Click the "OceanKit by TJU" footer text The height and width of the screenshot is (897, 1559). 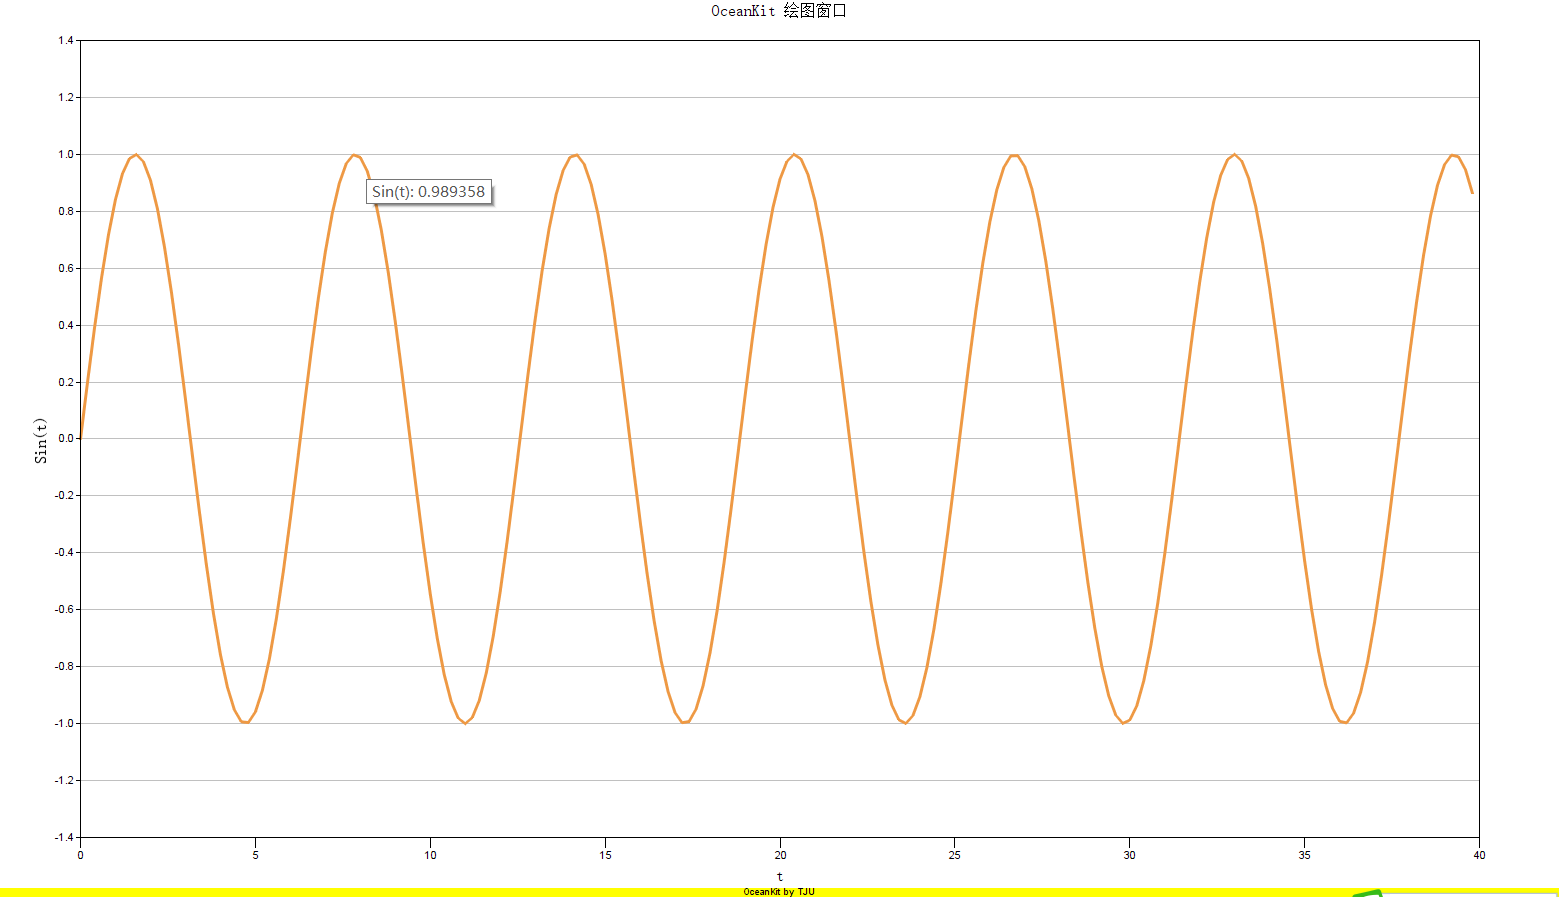tap(779, 892)
